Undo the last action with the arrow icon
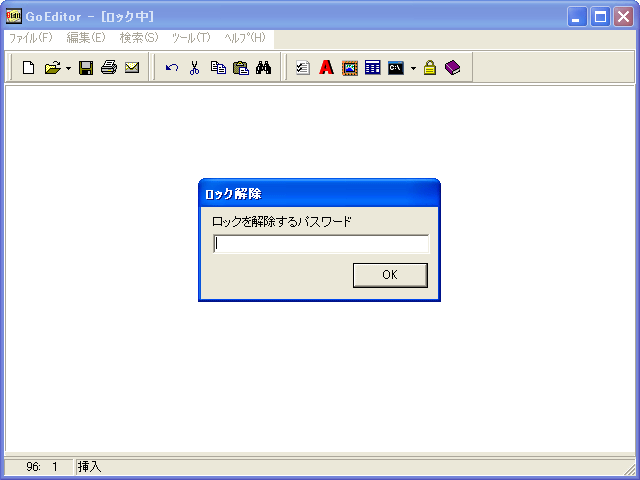This screenshot has width=640, height=480. coord(171,67)
